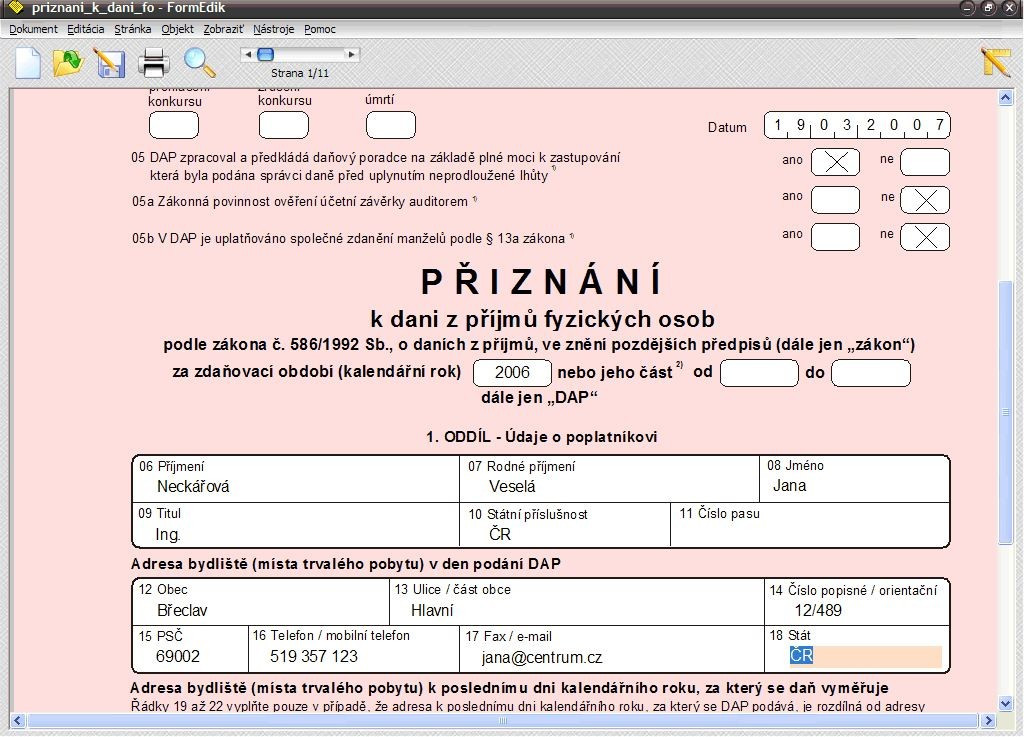
Task: Open the Objekt menu
Action: click(178, 29)
